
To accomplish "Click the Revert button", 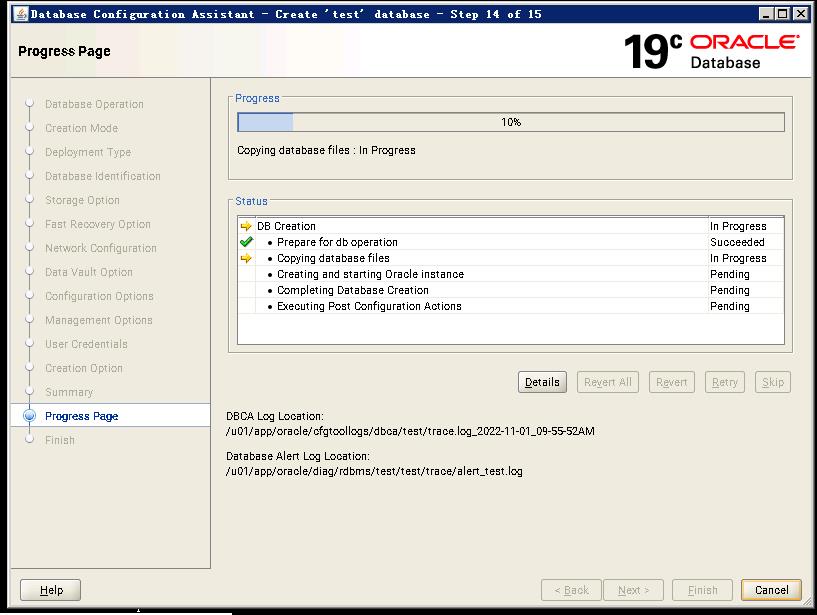I will (x=672, y=382).
